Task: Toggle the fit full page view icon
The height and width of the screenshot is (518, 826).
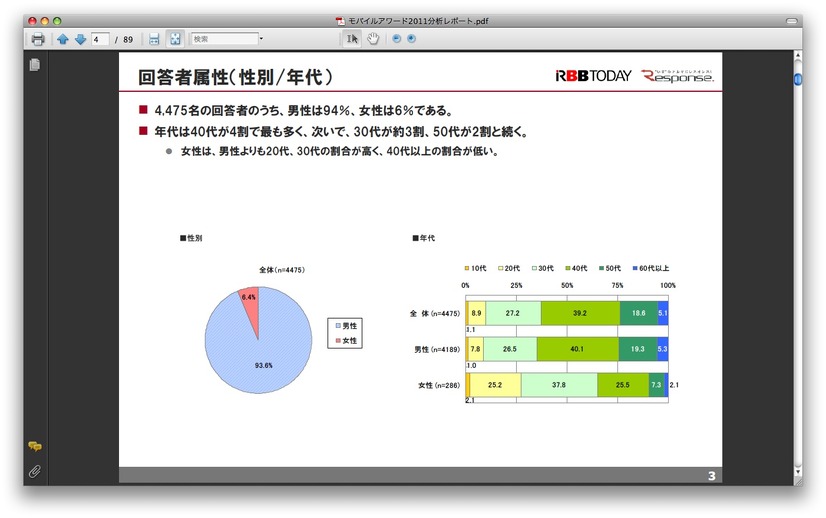Action: pos(175,39)
